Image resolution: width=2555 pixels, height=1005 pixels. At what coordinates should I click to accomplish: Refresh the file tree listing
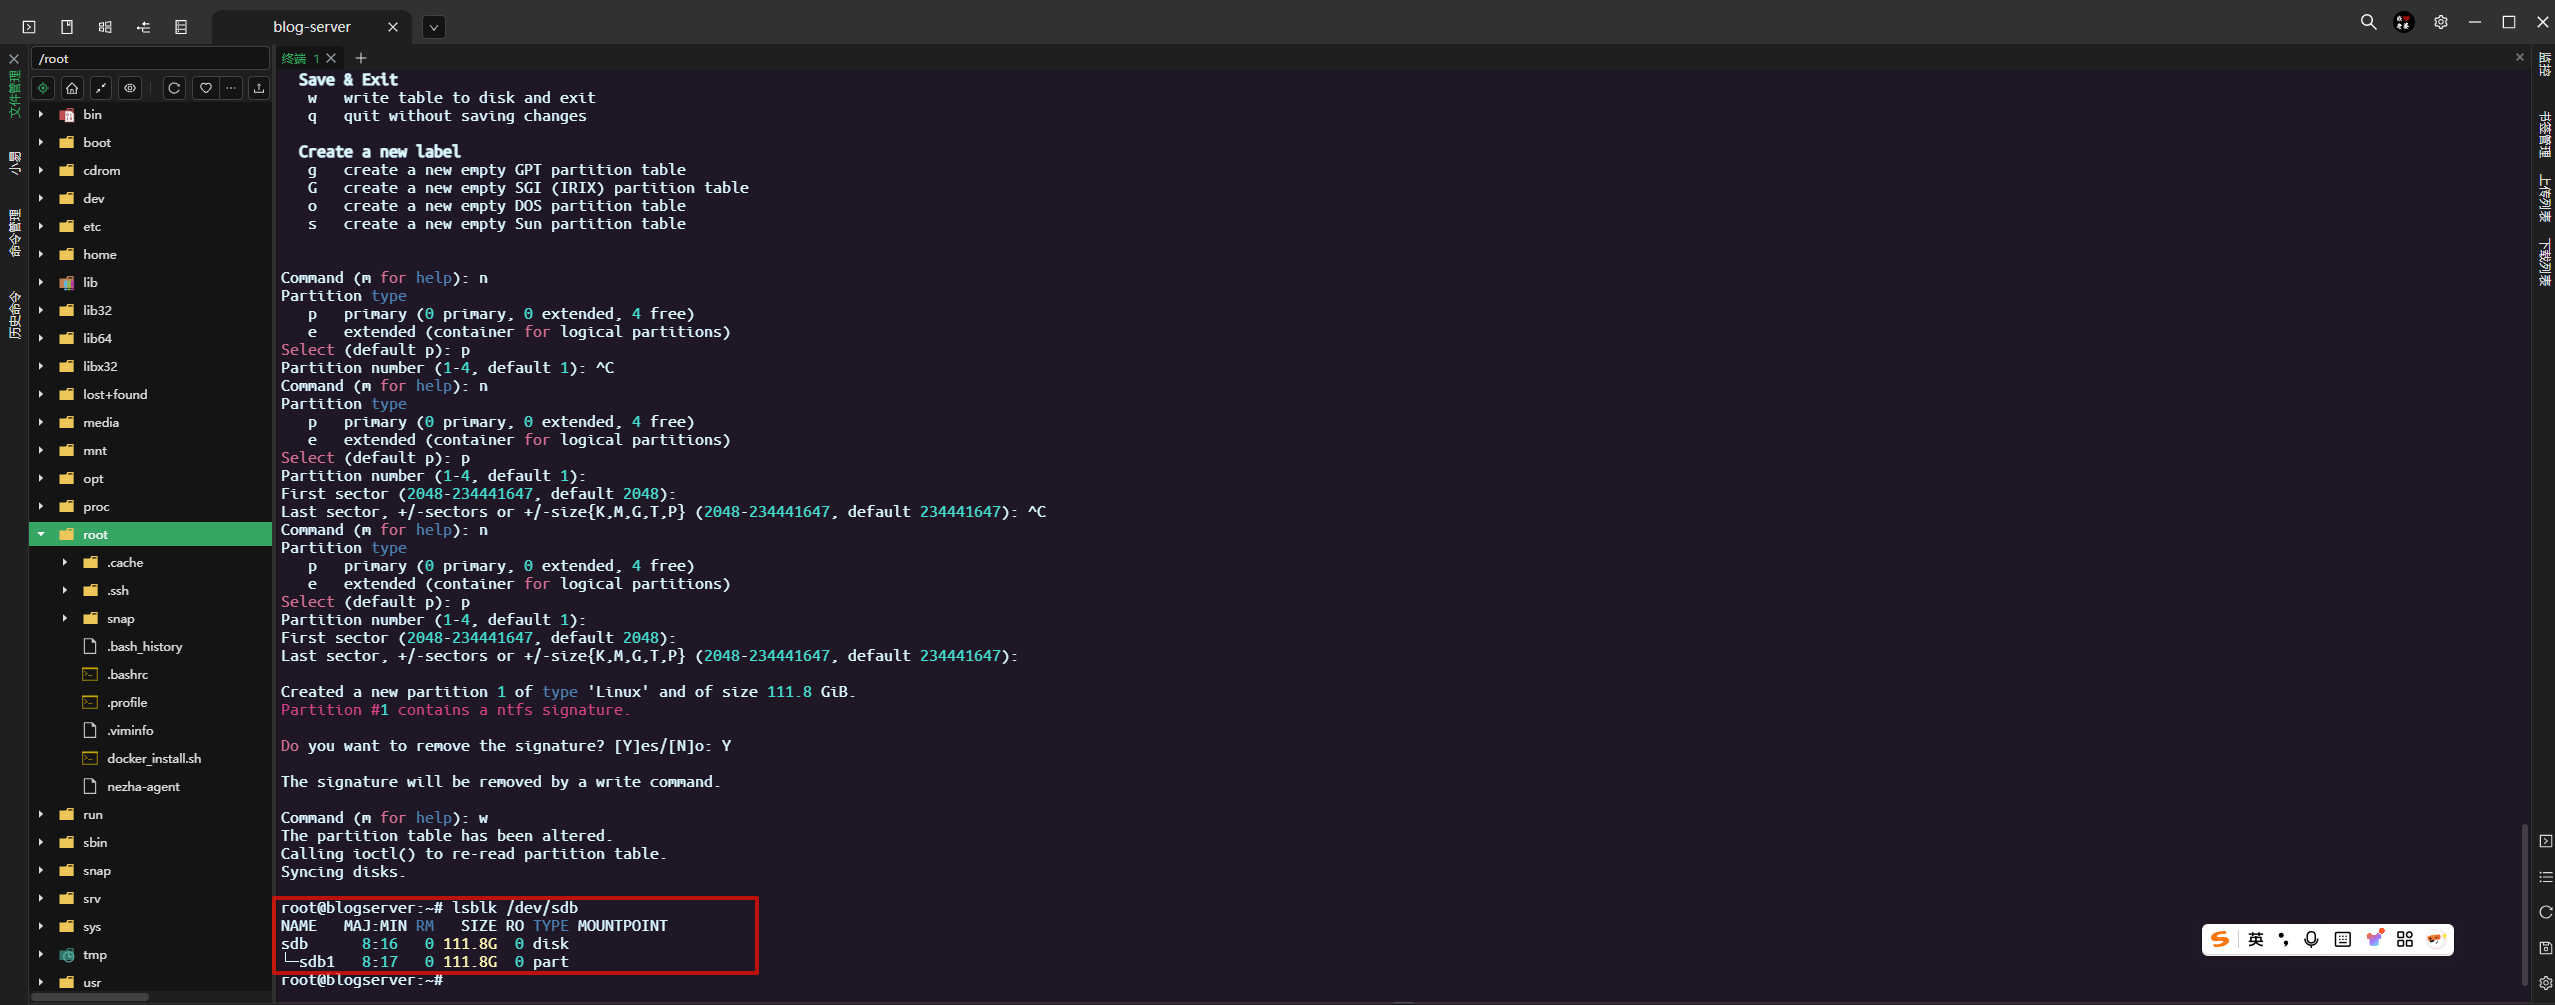(x=174, y=88)
